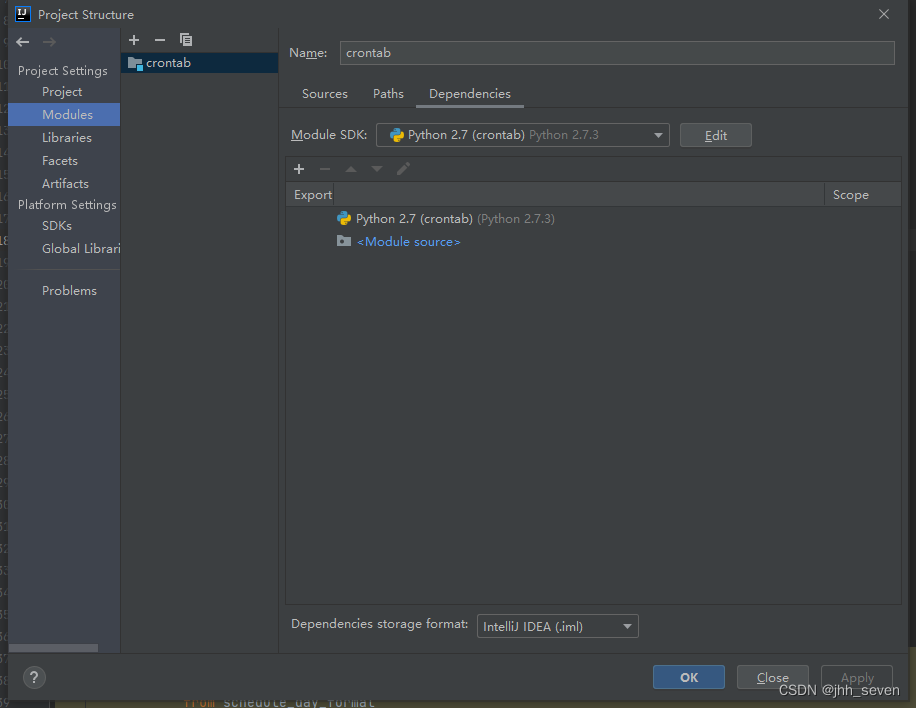This screenshot has width=916, height=708.
Task: Confirm settings with the OK button
Action: point(688,677)
